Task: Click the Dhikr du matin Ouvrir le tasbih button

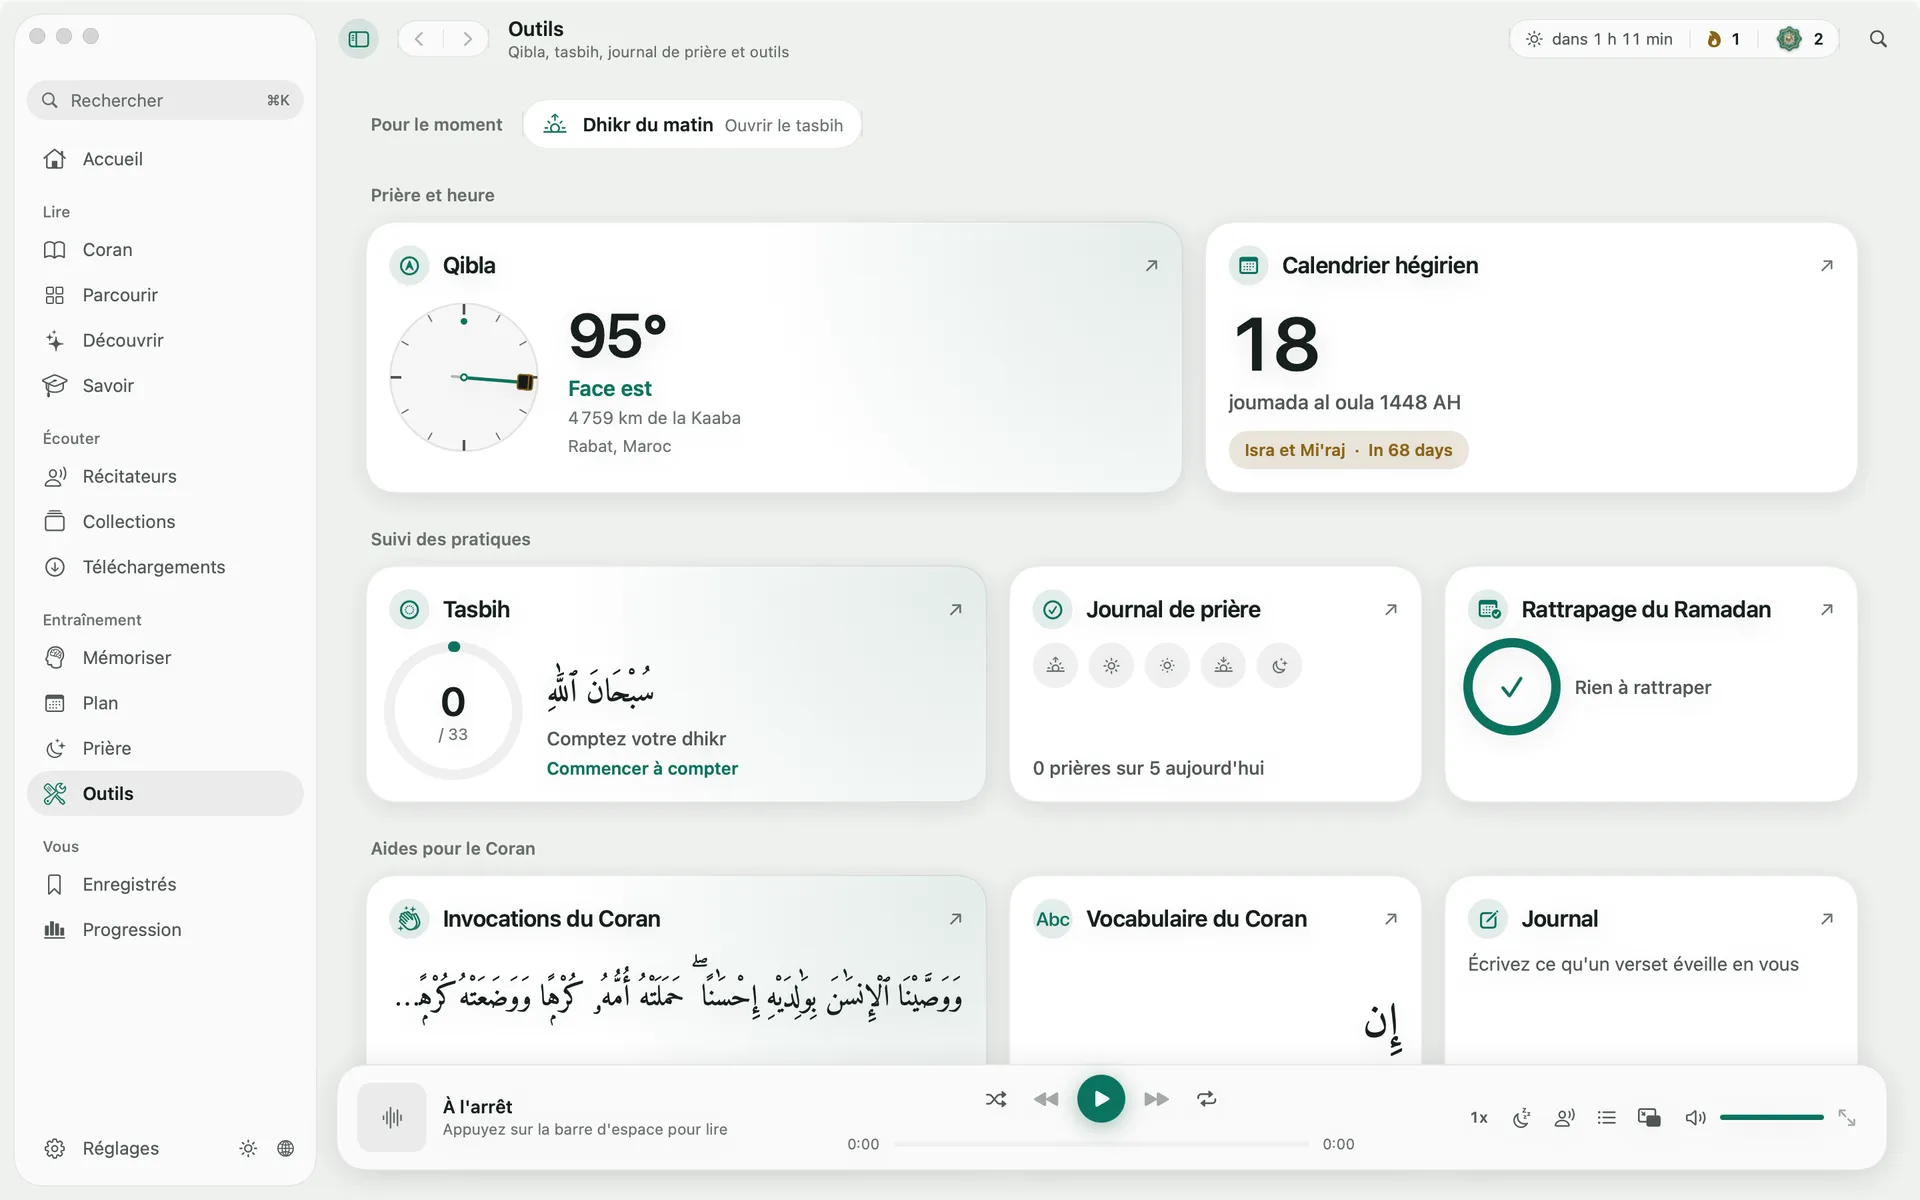Action: 692,125
